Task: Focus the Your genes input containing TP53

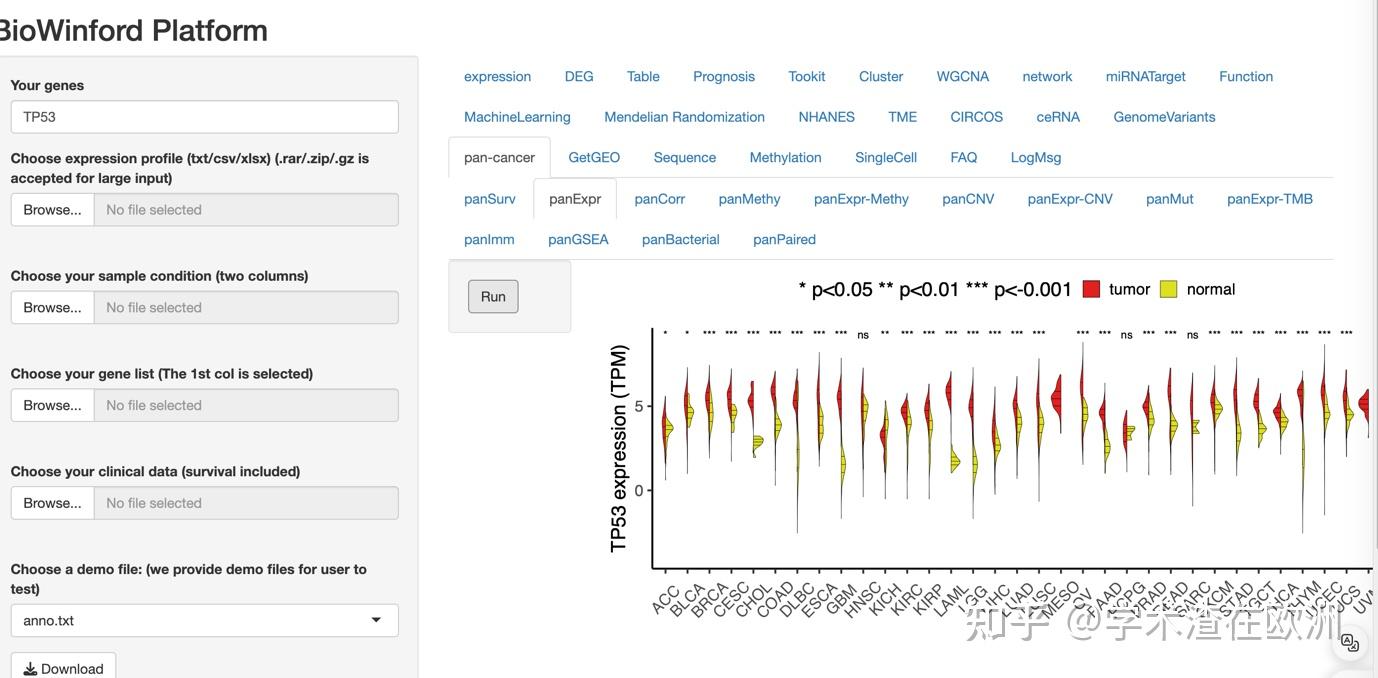Action: point(204,117)
